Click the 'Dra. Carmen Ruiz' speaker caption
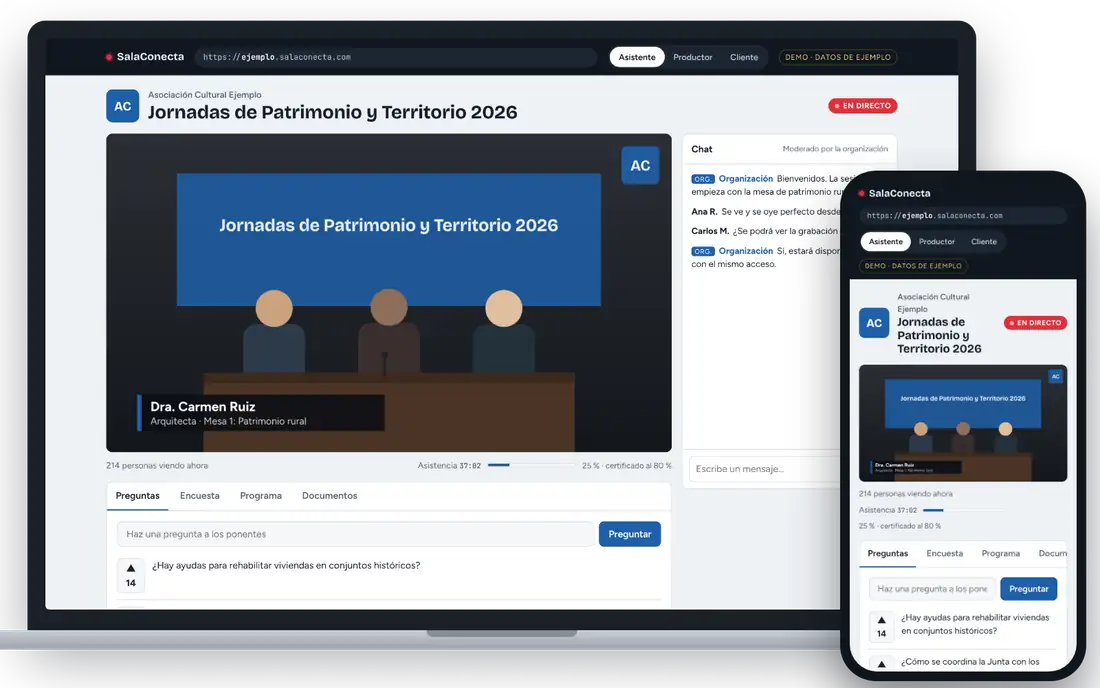This screenshot has height=688, width=1100. (261, 412)
